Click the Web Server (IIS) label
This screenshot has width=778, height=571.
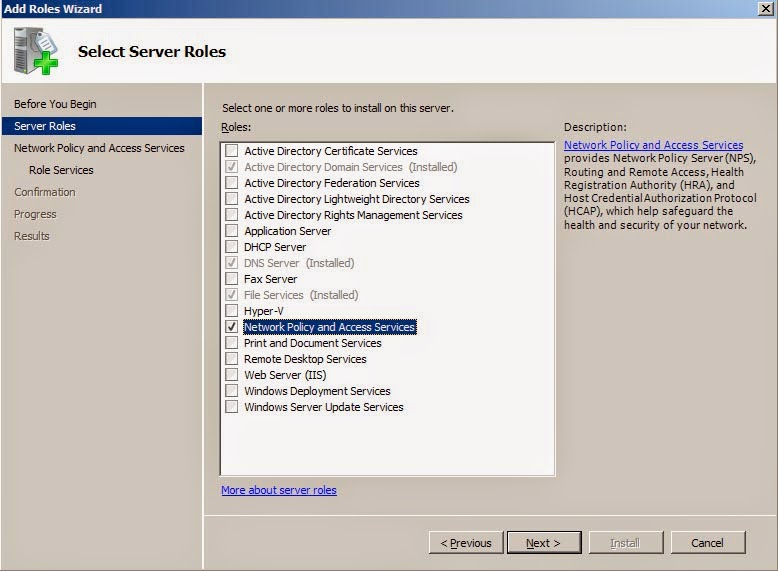tap(285, 375)
